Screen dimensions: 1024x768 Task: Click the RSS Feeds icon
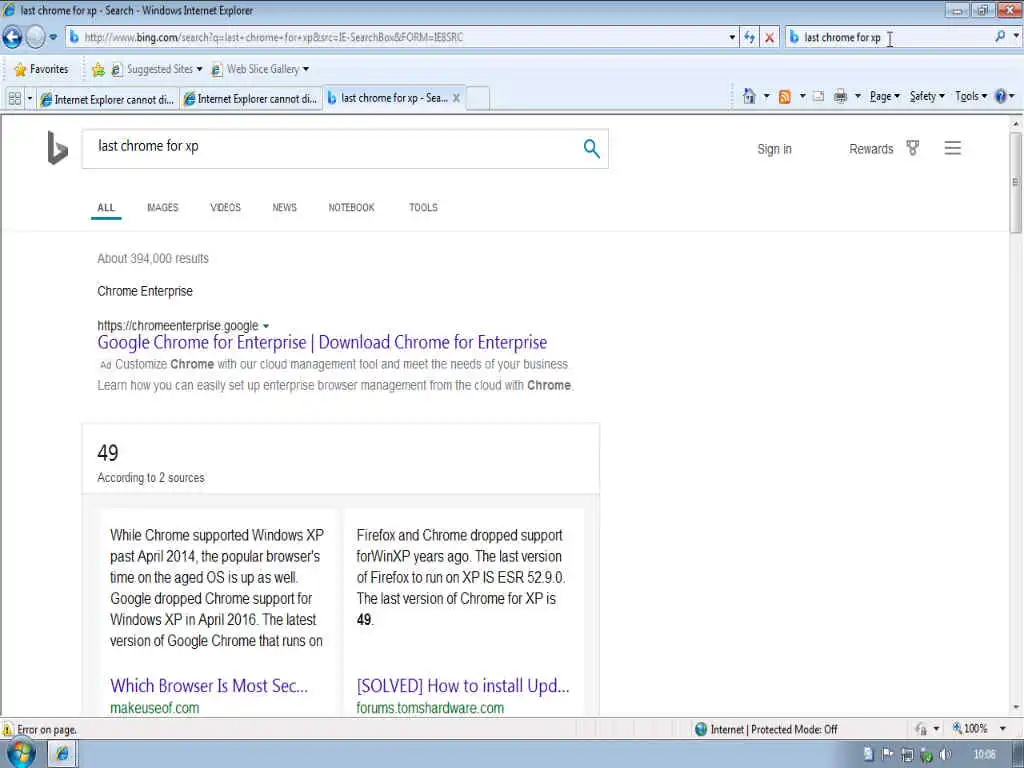784,97
